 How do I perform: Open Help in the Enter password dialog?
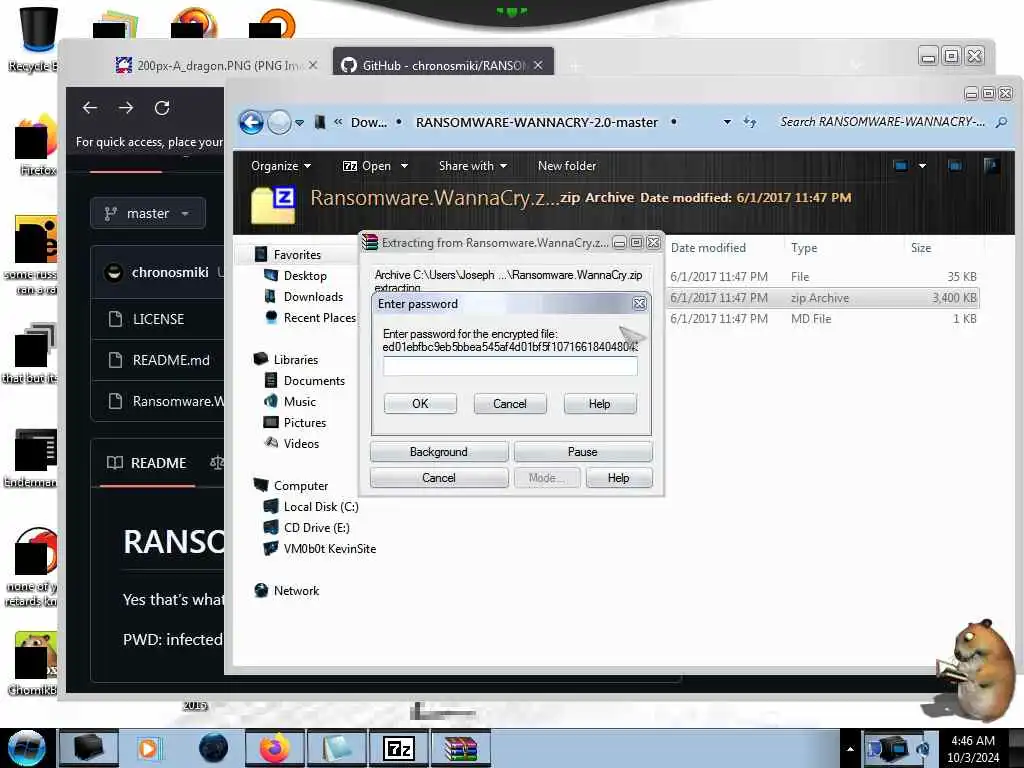coord(599,404)
